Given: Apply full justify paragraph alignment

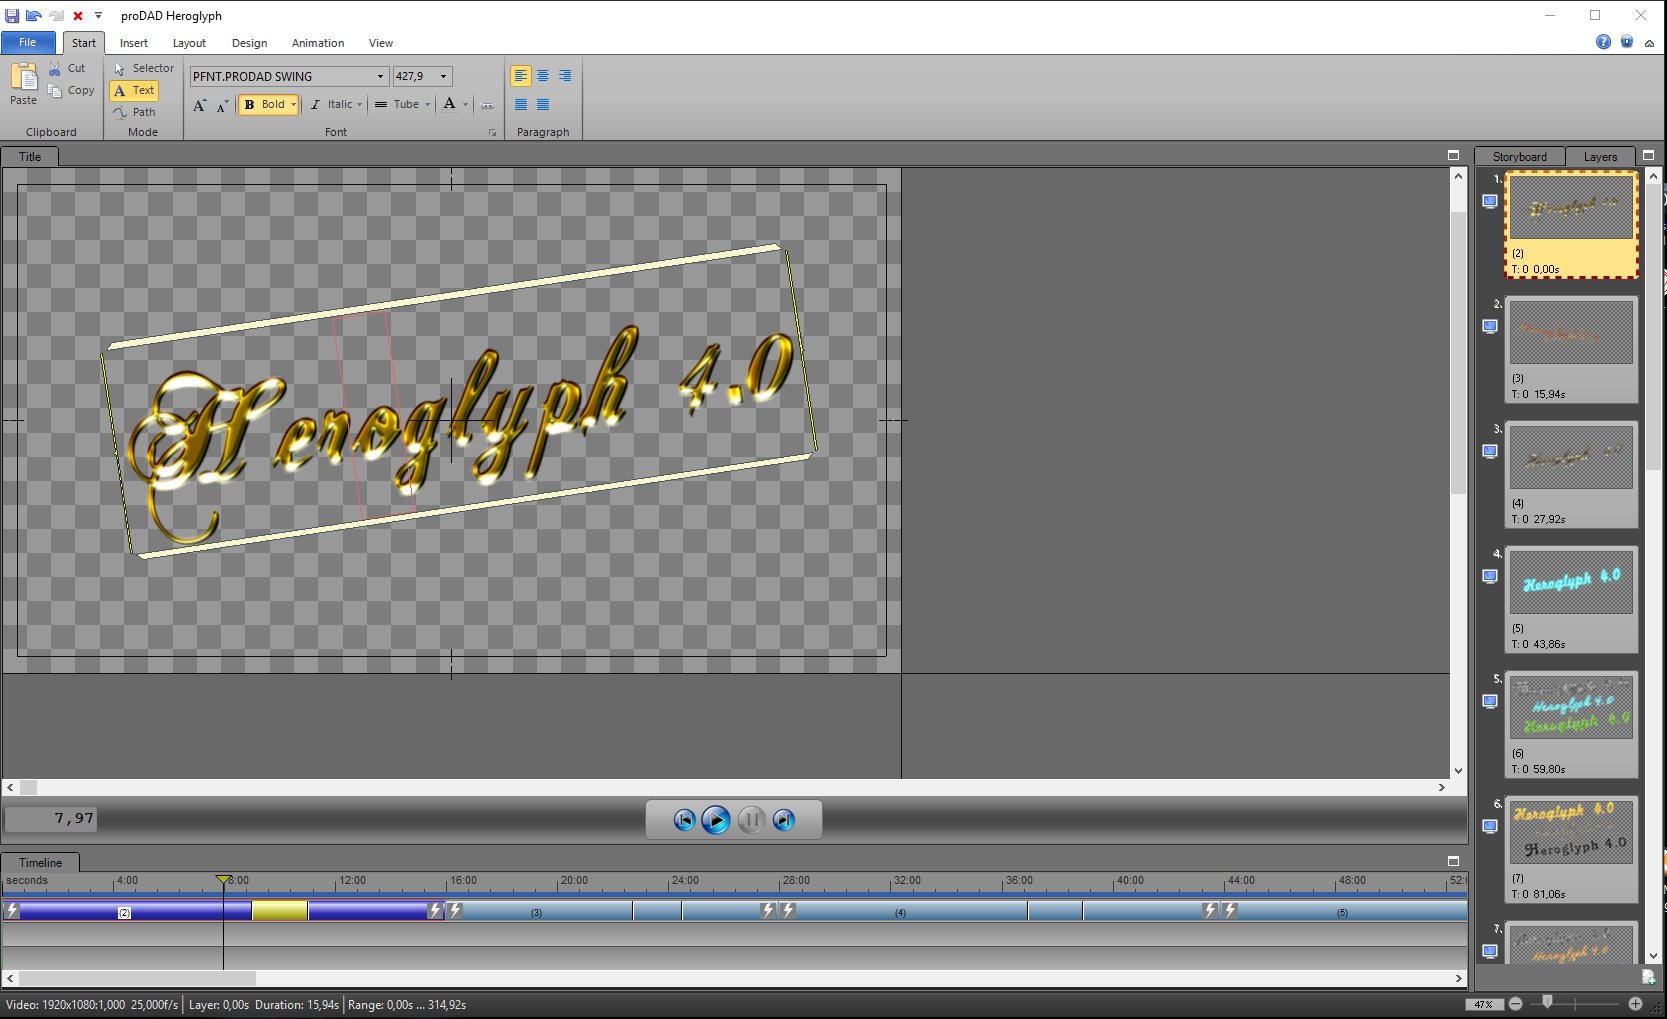Looking at the screenshot, I should pos(543,104).
